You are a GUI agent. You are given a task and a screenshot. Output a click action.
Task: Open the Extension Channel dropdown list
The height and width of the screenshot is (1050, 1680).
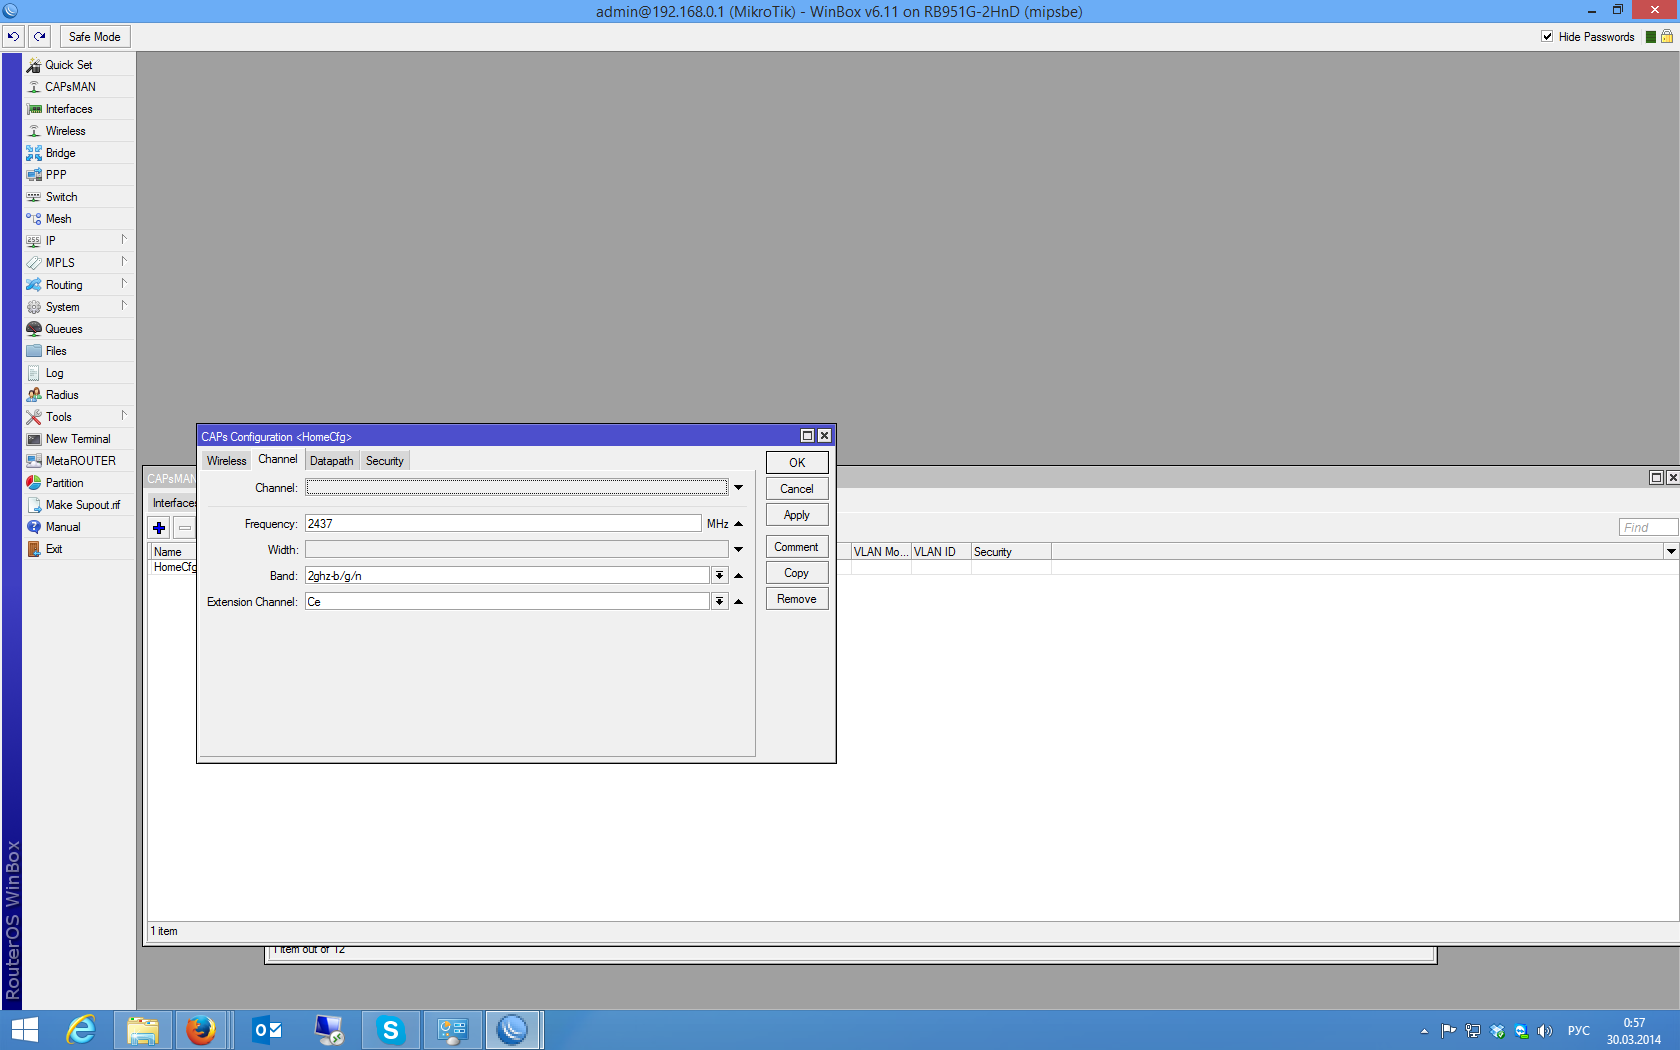719,602
